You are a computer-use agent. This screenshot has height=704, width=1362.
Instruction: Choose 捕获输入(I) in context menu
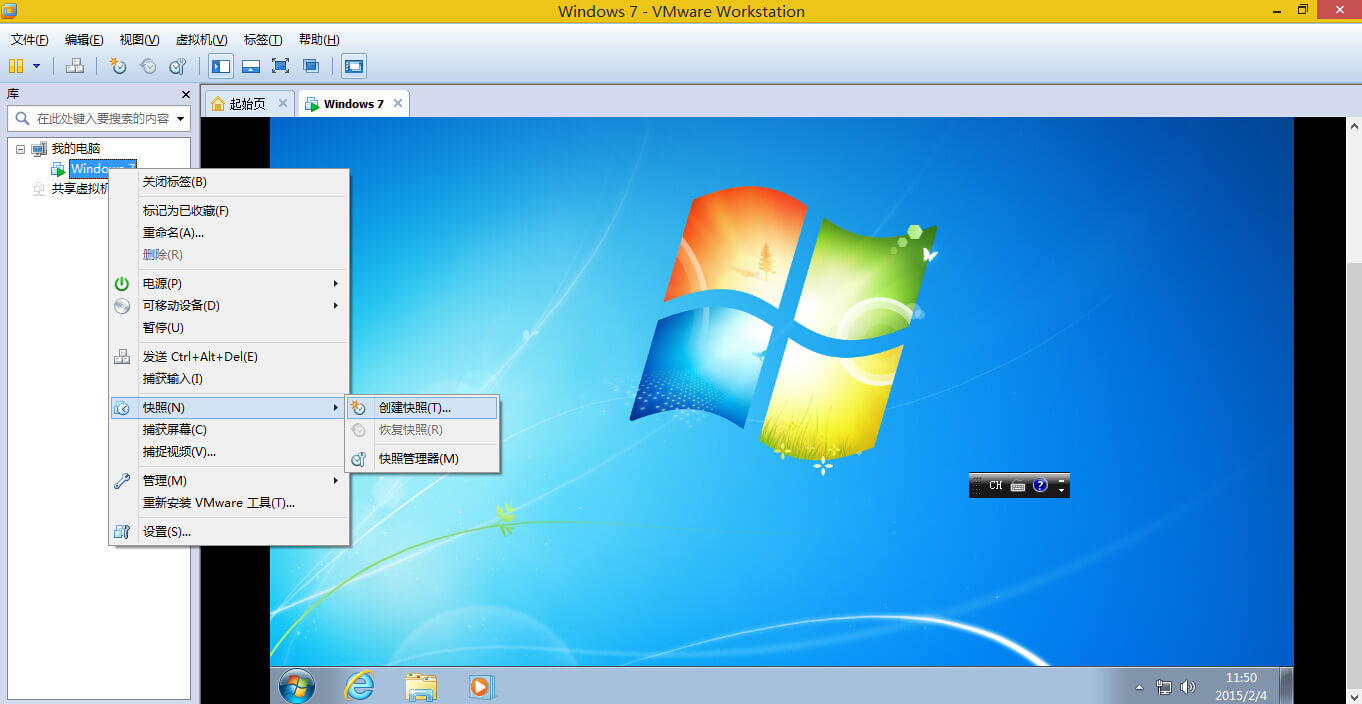229,379
